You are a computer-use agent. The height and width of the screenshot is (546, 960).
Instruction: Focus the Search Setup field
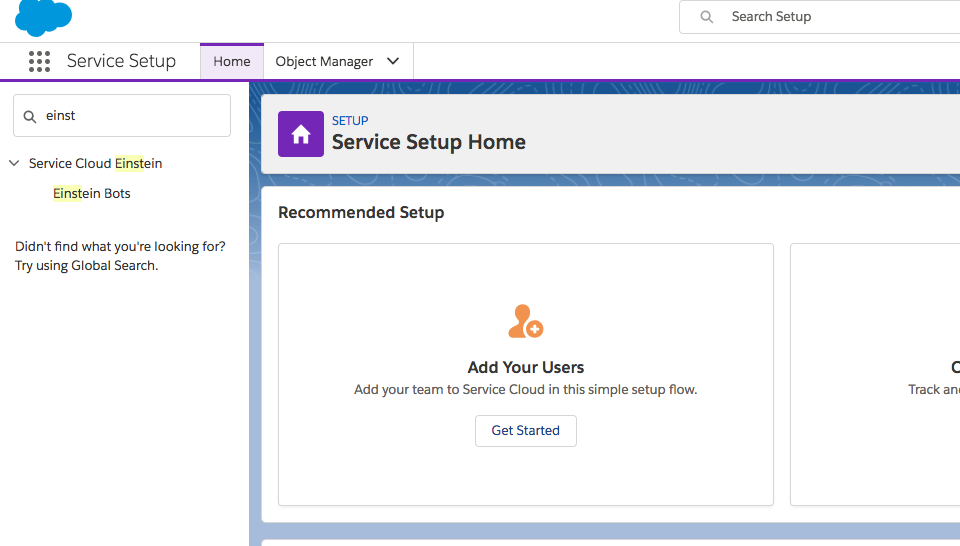click(820, 17)
